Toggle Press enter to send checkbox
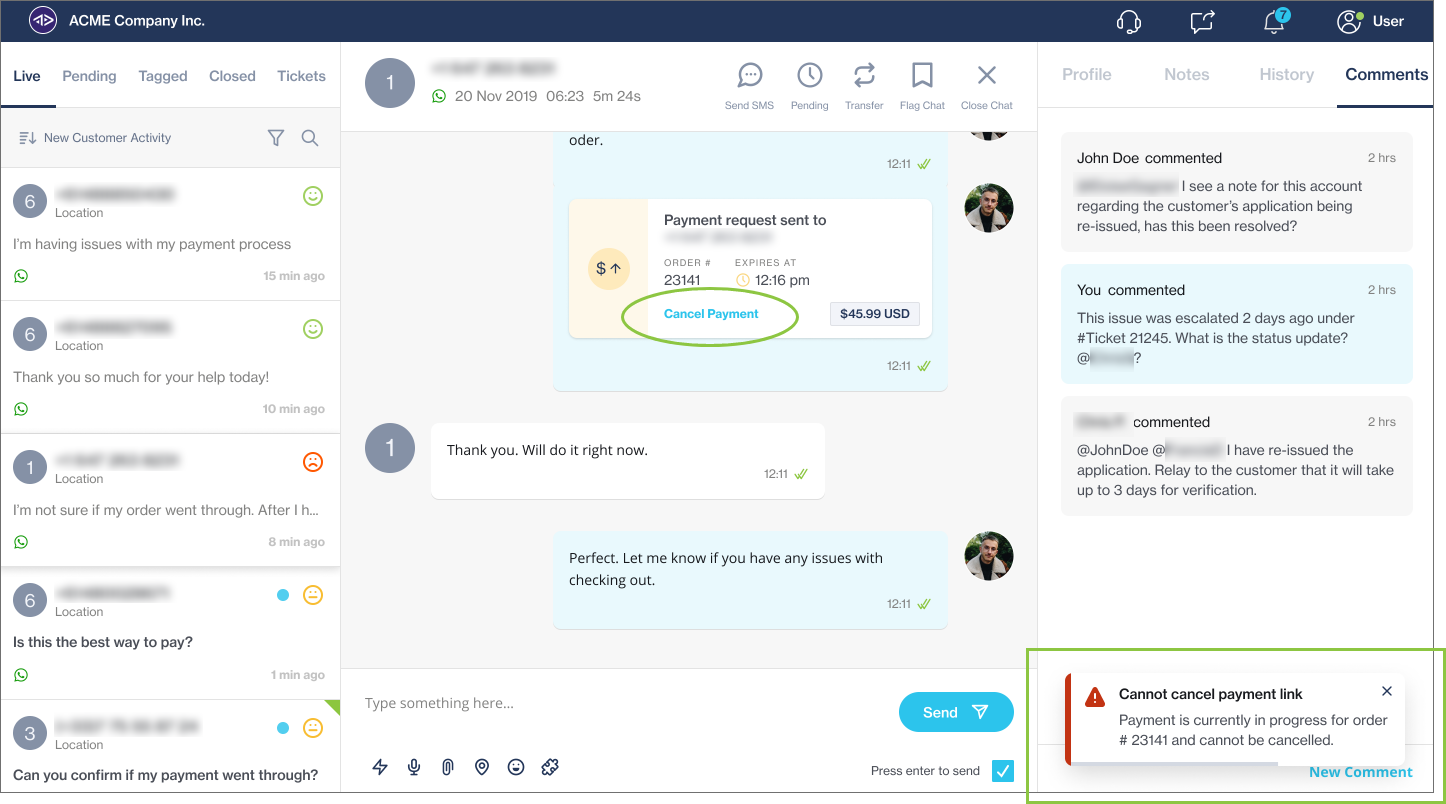The height and width of the screenshot is (804, 1446). click(x=1002, y=770)
